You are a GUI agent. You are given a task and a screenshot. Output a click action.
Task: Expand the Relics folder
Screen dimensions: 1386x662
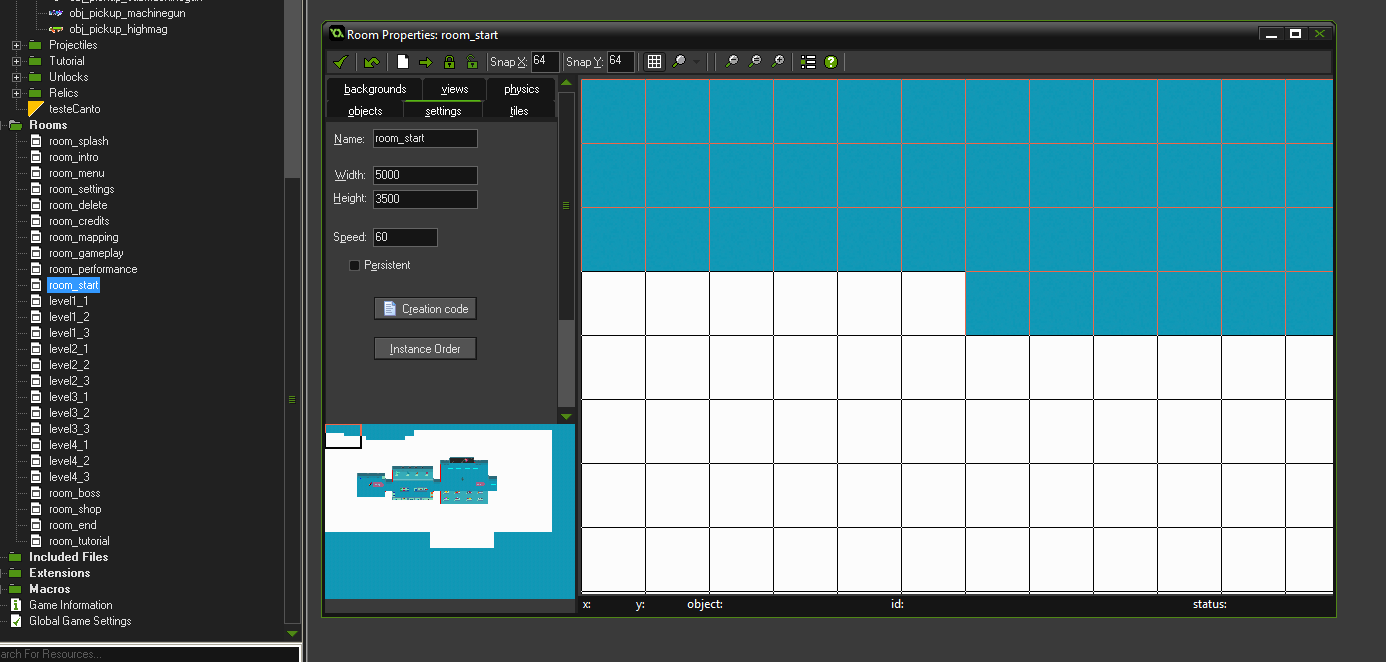tap(16, 93)
